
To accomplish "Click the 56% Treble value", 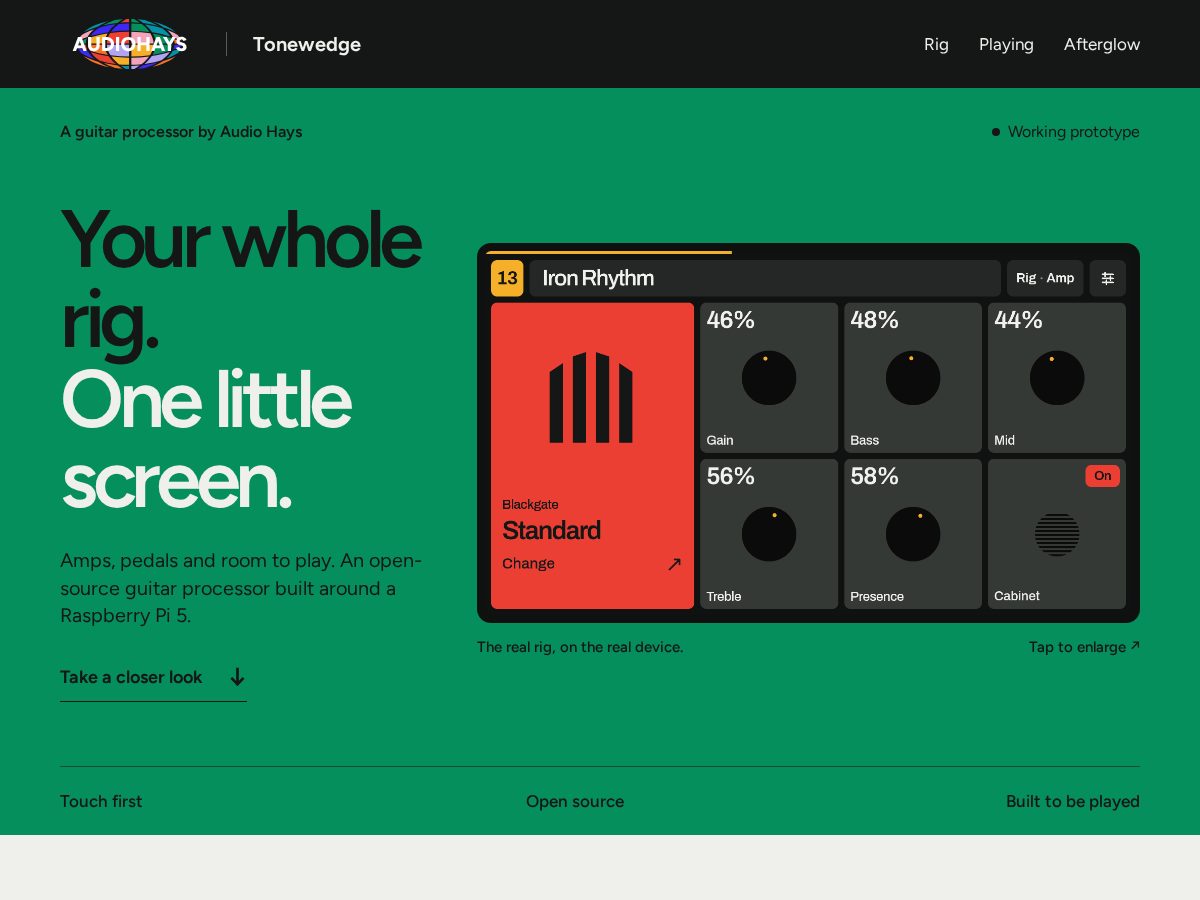I will 731,476.
